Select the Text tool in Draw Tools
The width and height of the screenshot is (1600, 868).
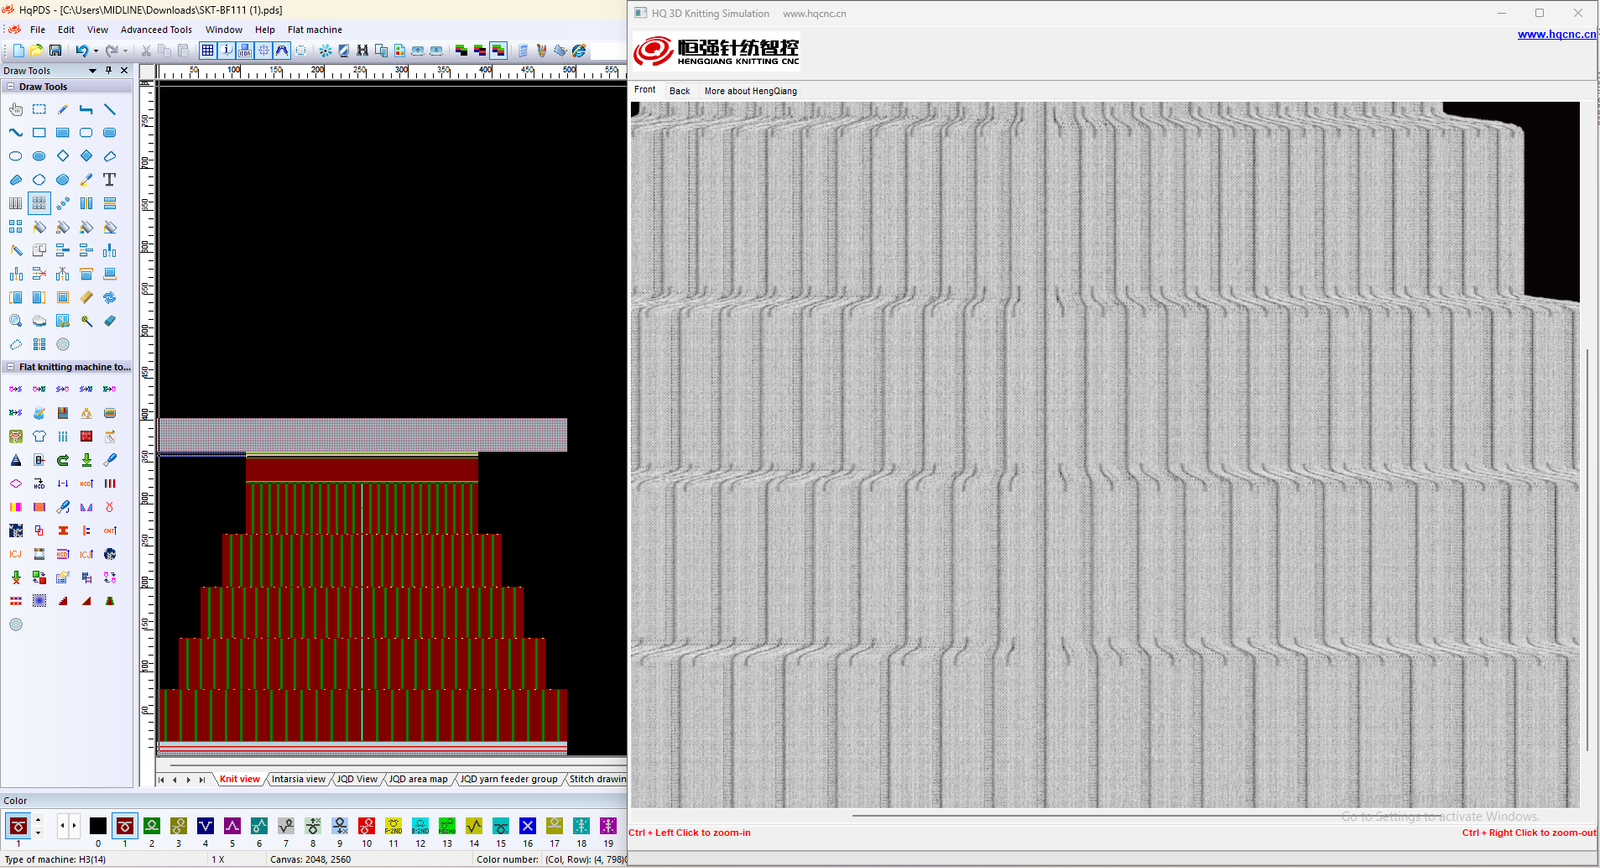(x=110, y=180)
